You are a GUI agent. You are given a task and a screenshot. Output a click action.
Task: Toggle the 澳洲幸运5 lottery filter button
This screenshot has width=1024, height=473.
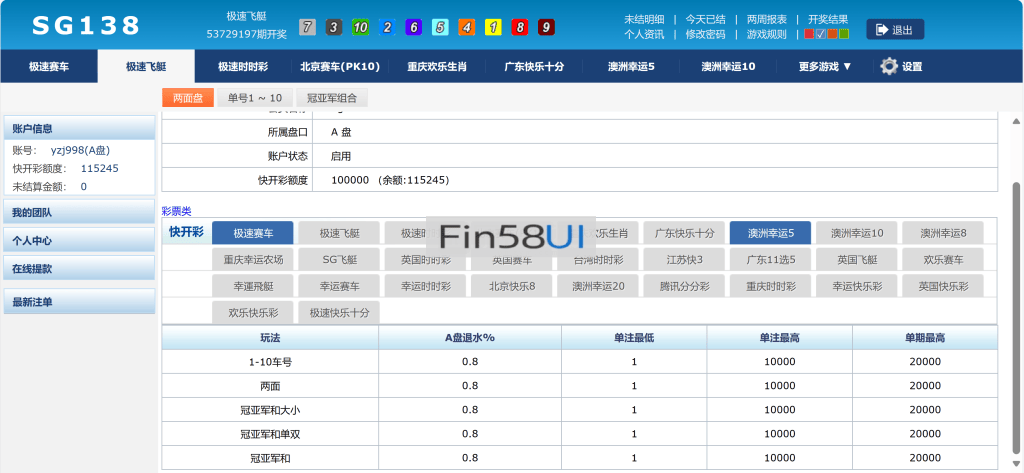tap(771, 233)
